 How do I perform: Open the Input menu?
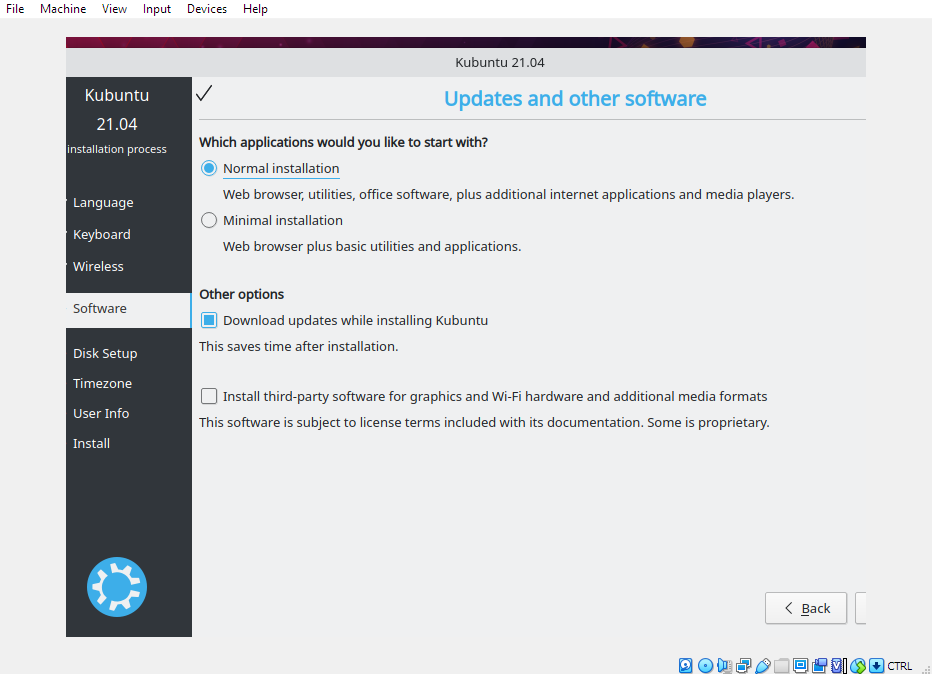(x=156, y=9)
